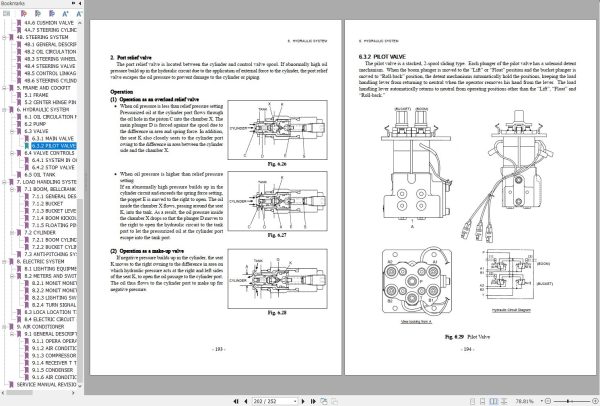Click the gray bookmark icon in panel toolbar

point(38,14)
